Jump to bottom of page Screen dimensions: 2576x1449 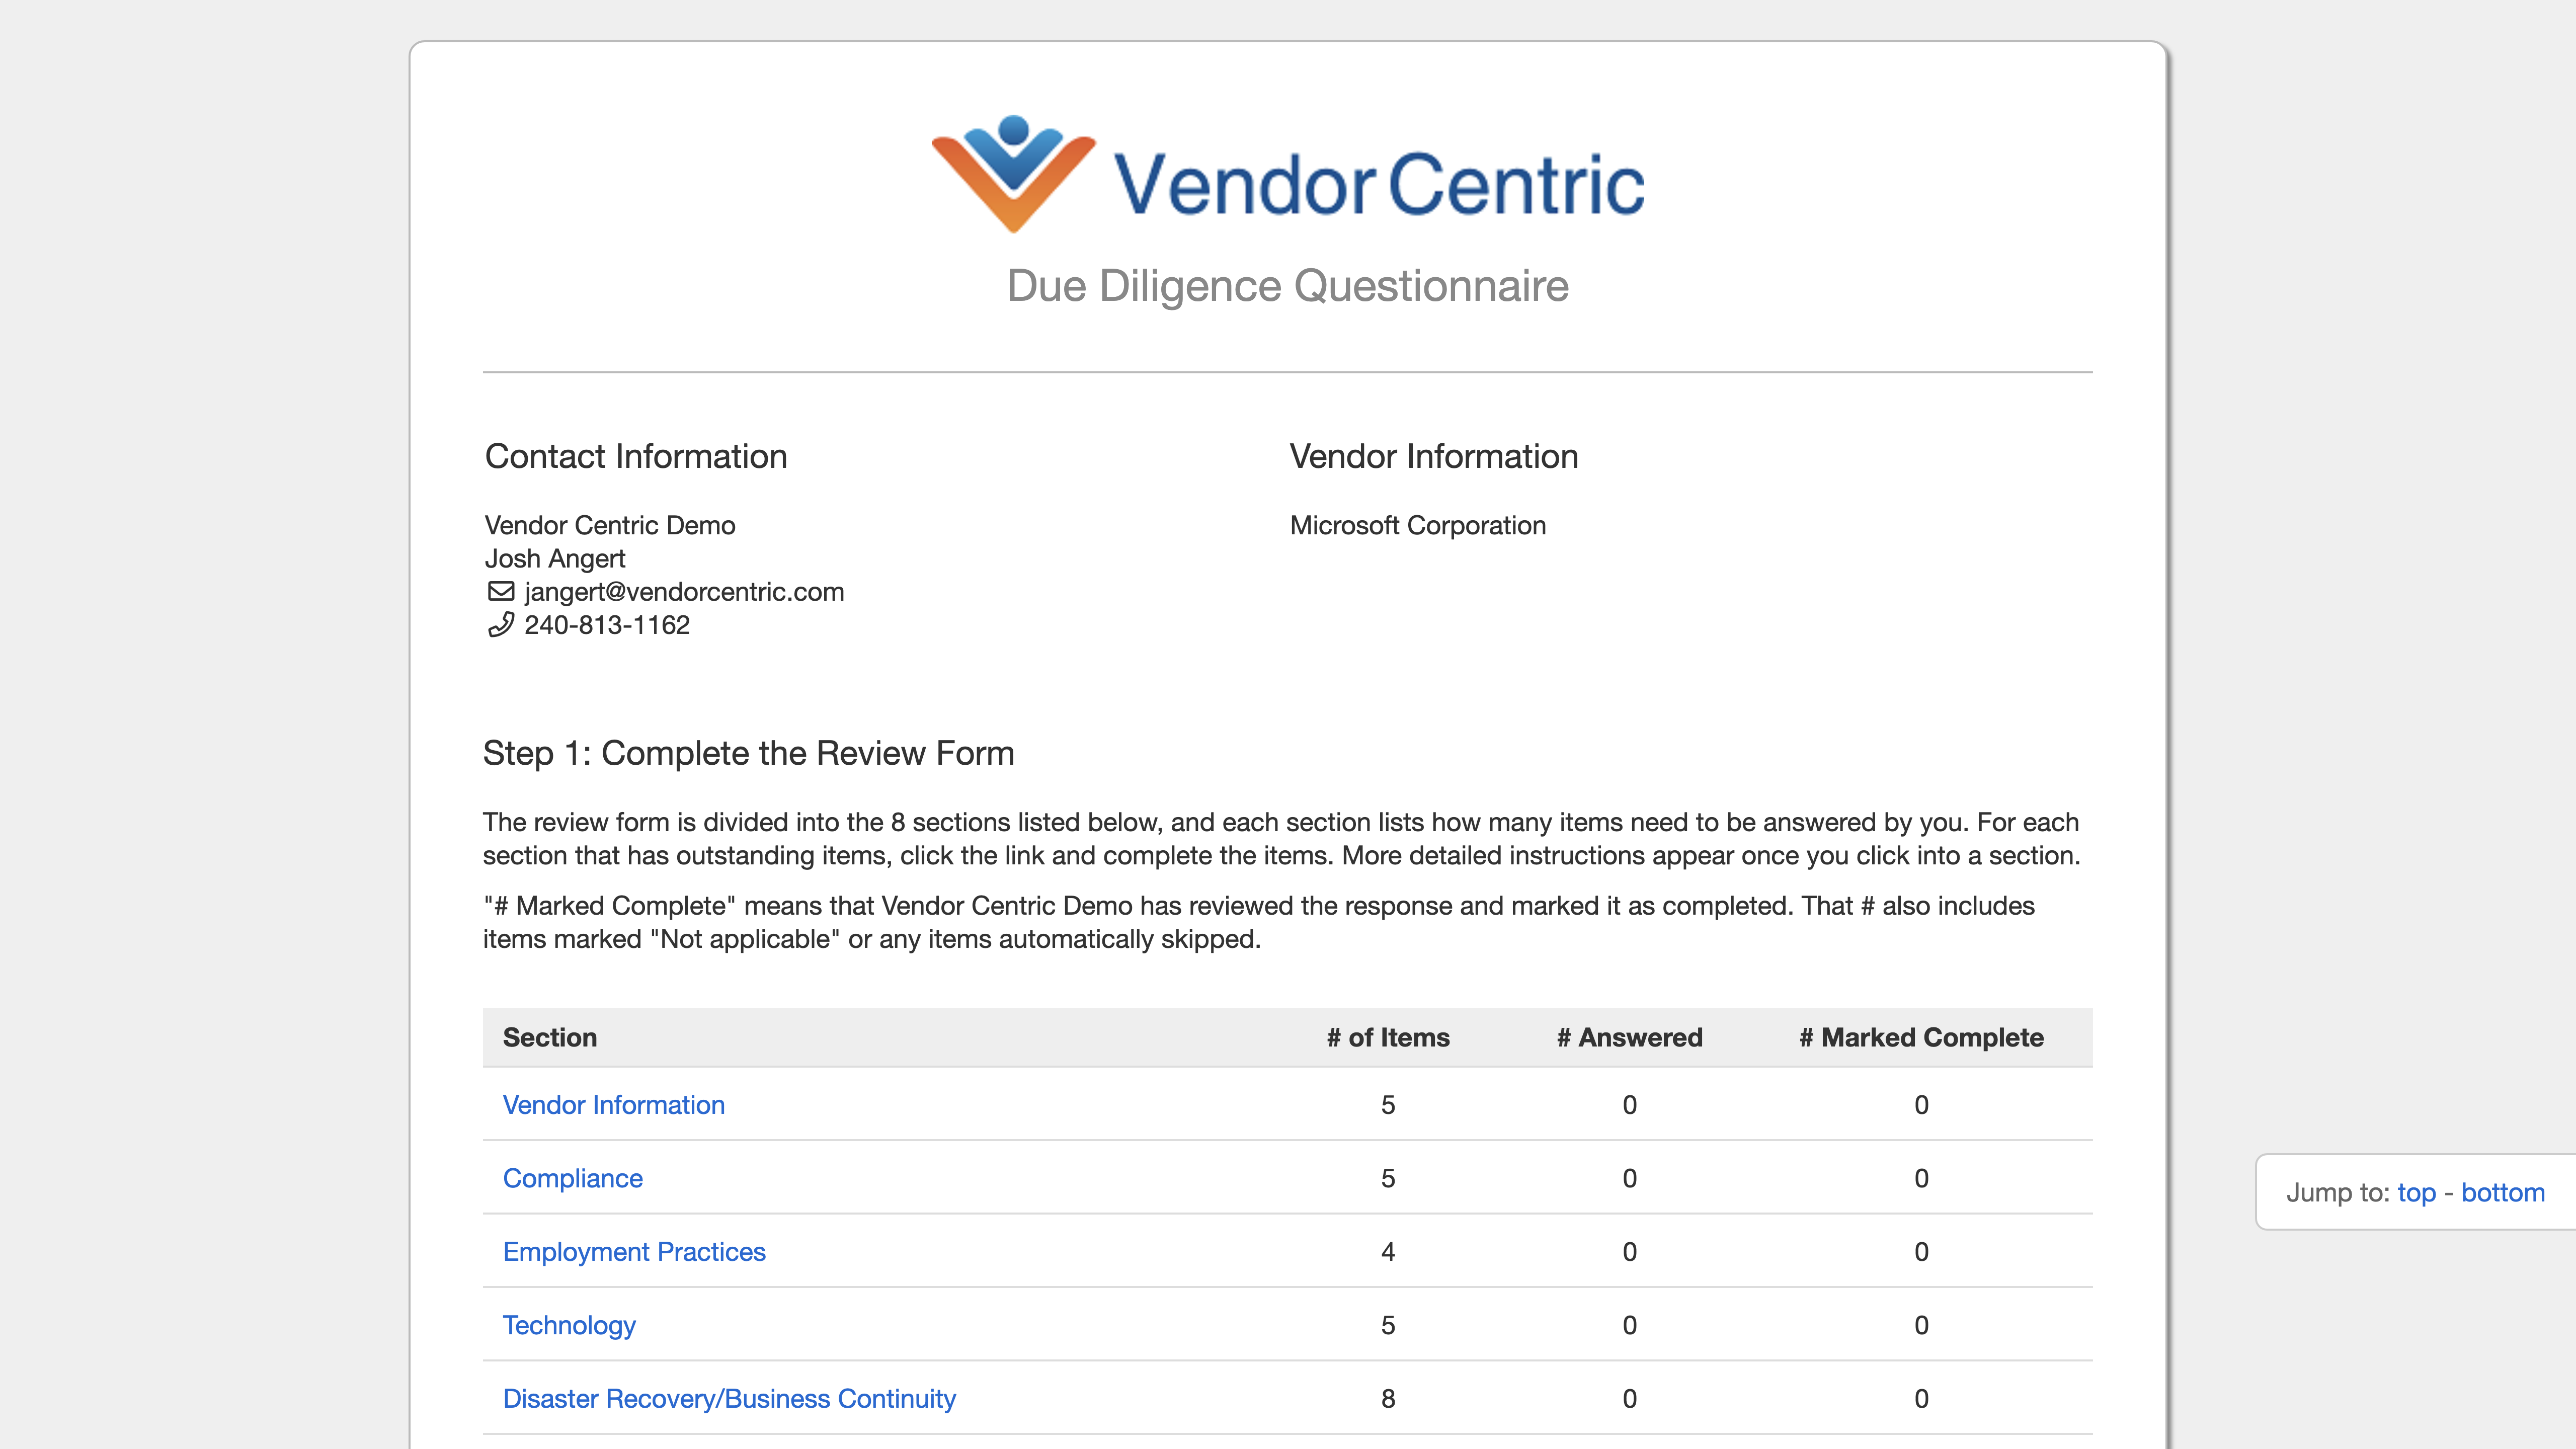tap(2502, 1192)
